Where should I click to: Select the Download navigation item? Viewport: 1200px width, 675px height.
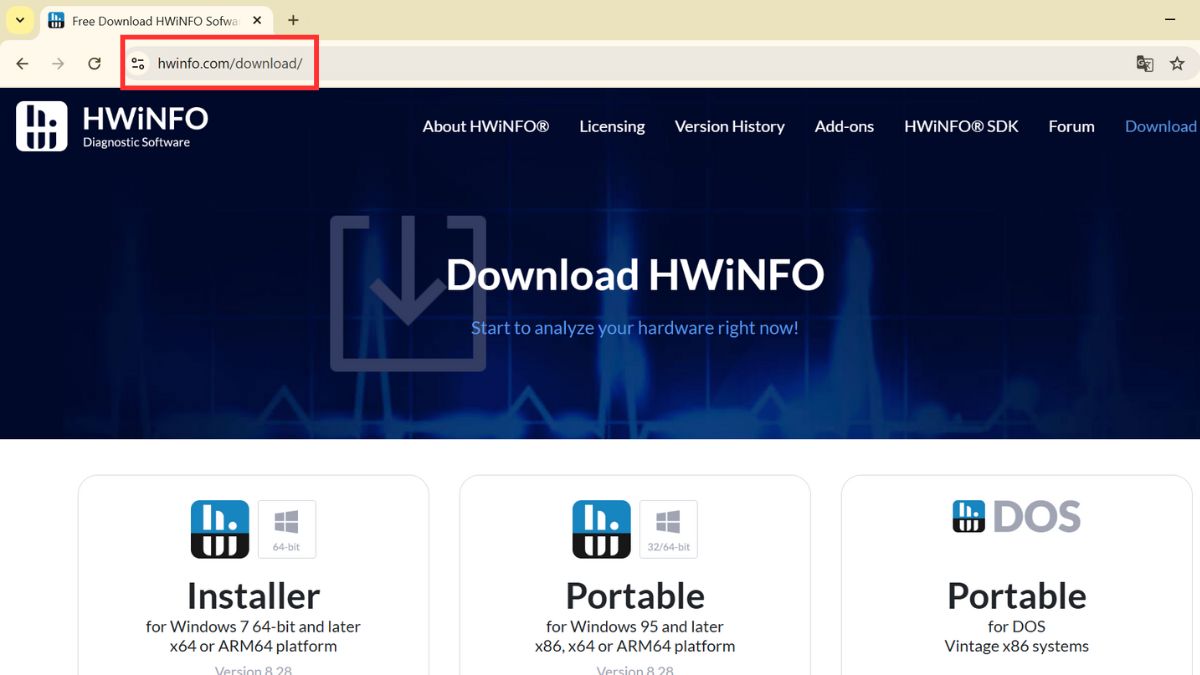pos(1161,126)
